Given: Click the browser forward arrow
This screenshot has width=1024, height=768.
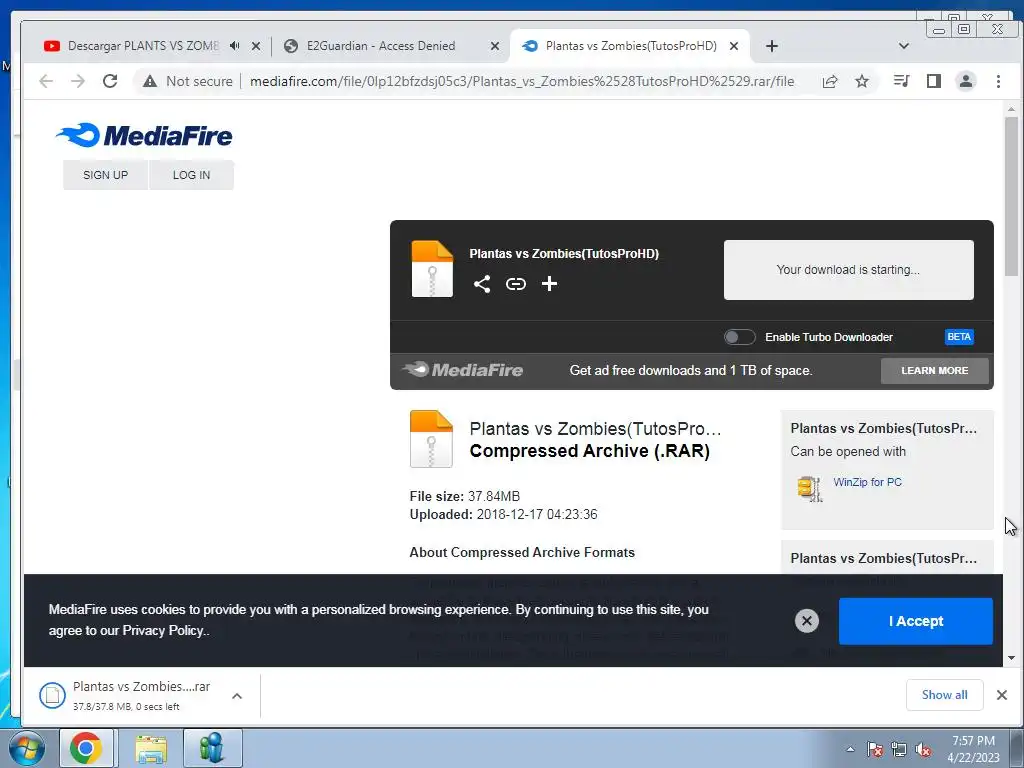Looking at the screenshot, I should pyautogui.click(x=78, y=81).
